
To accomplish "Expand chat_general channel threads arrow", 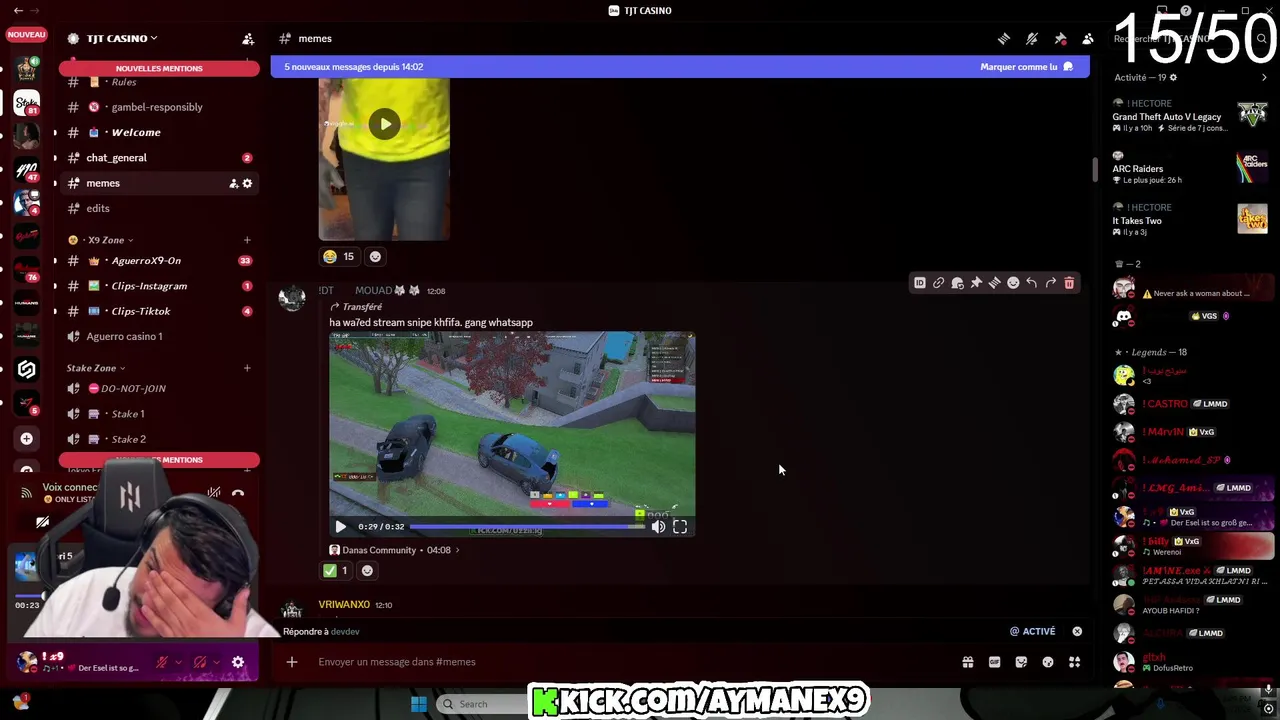I will (55, 158).
